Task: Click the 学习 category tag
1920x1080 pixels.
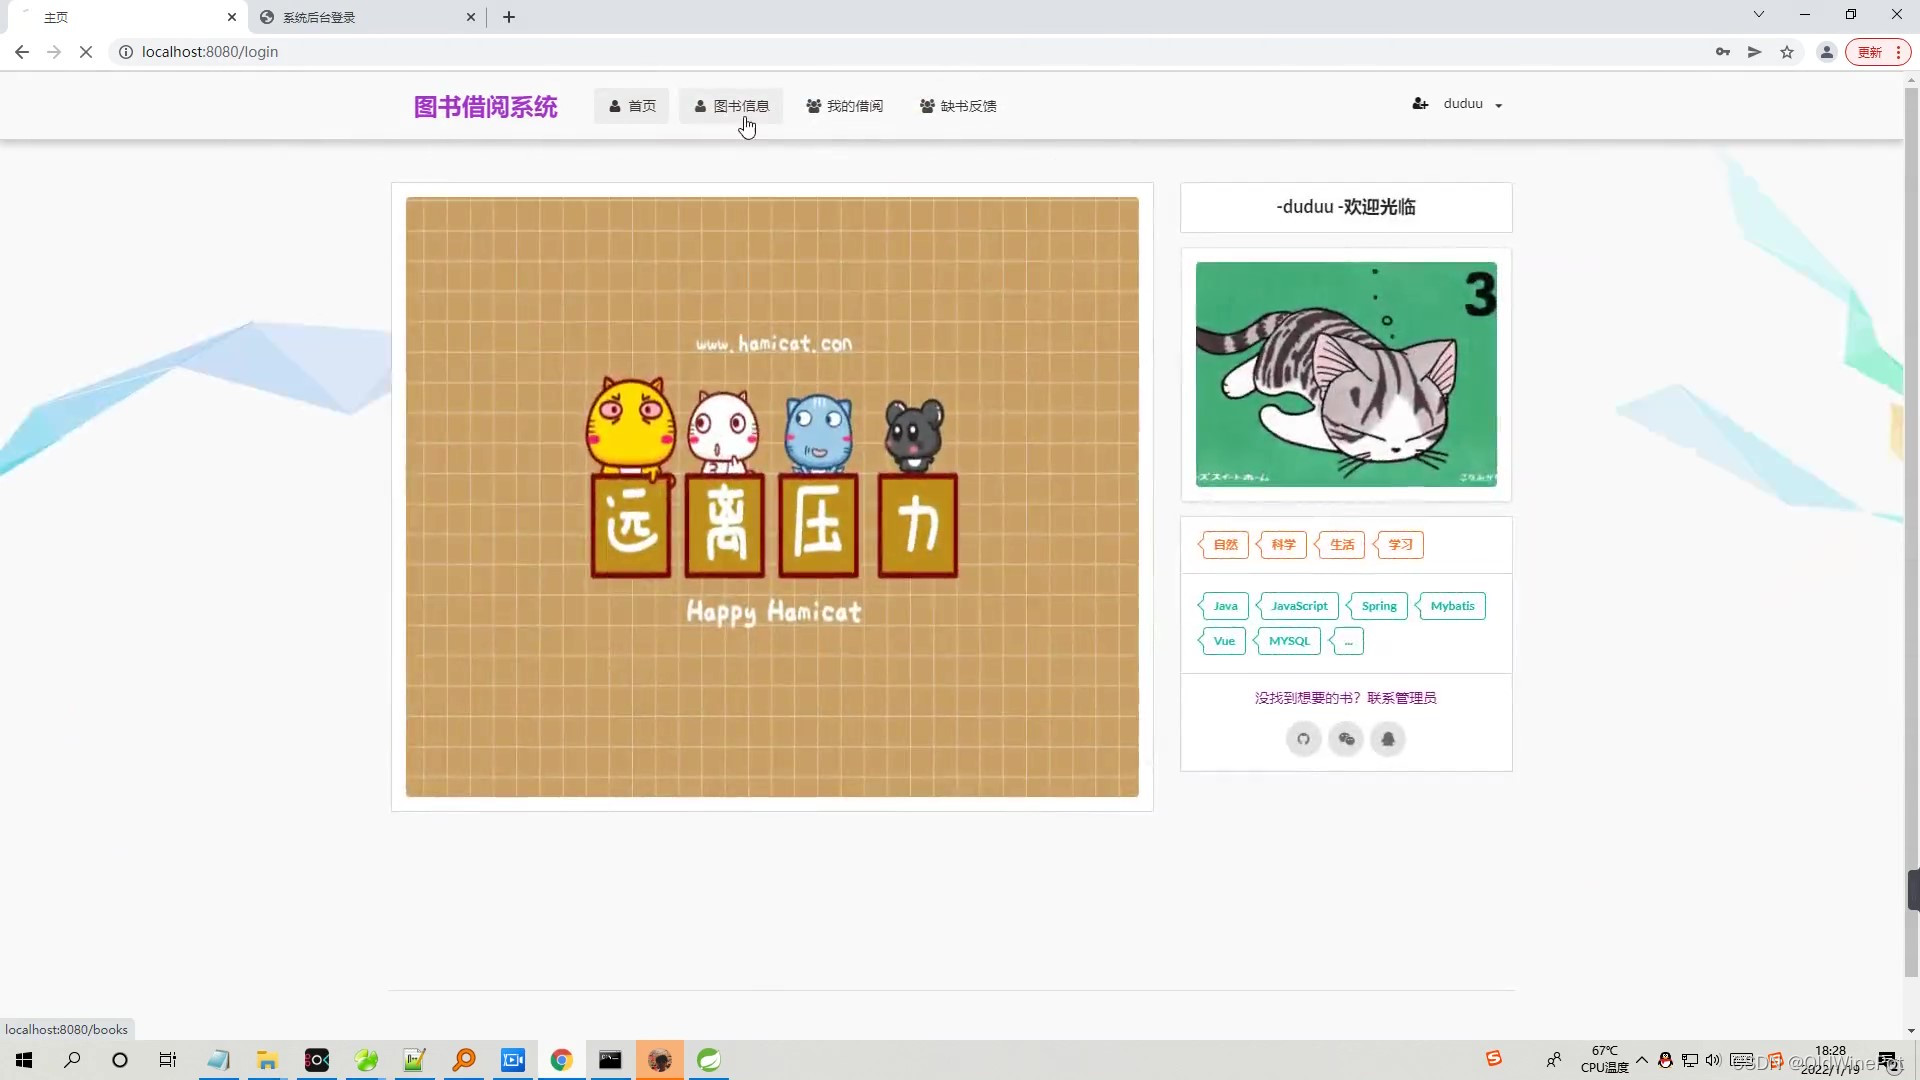Action: [1399, 545]
